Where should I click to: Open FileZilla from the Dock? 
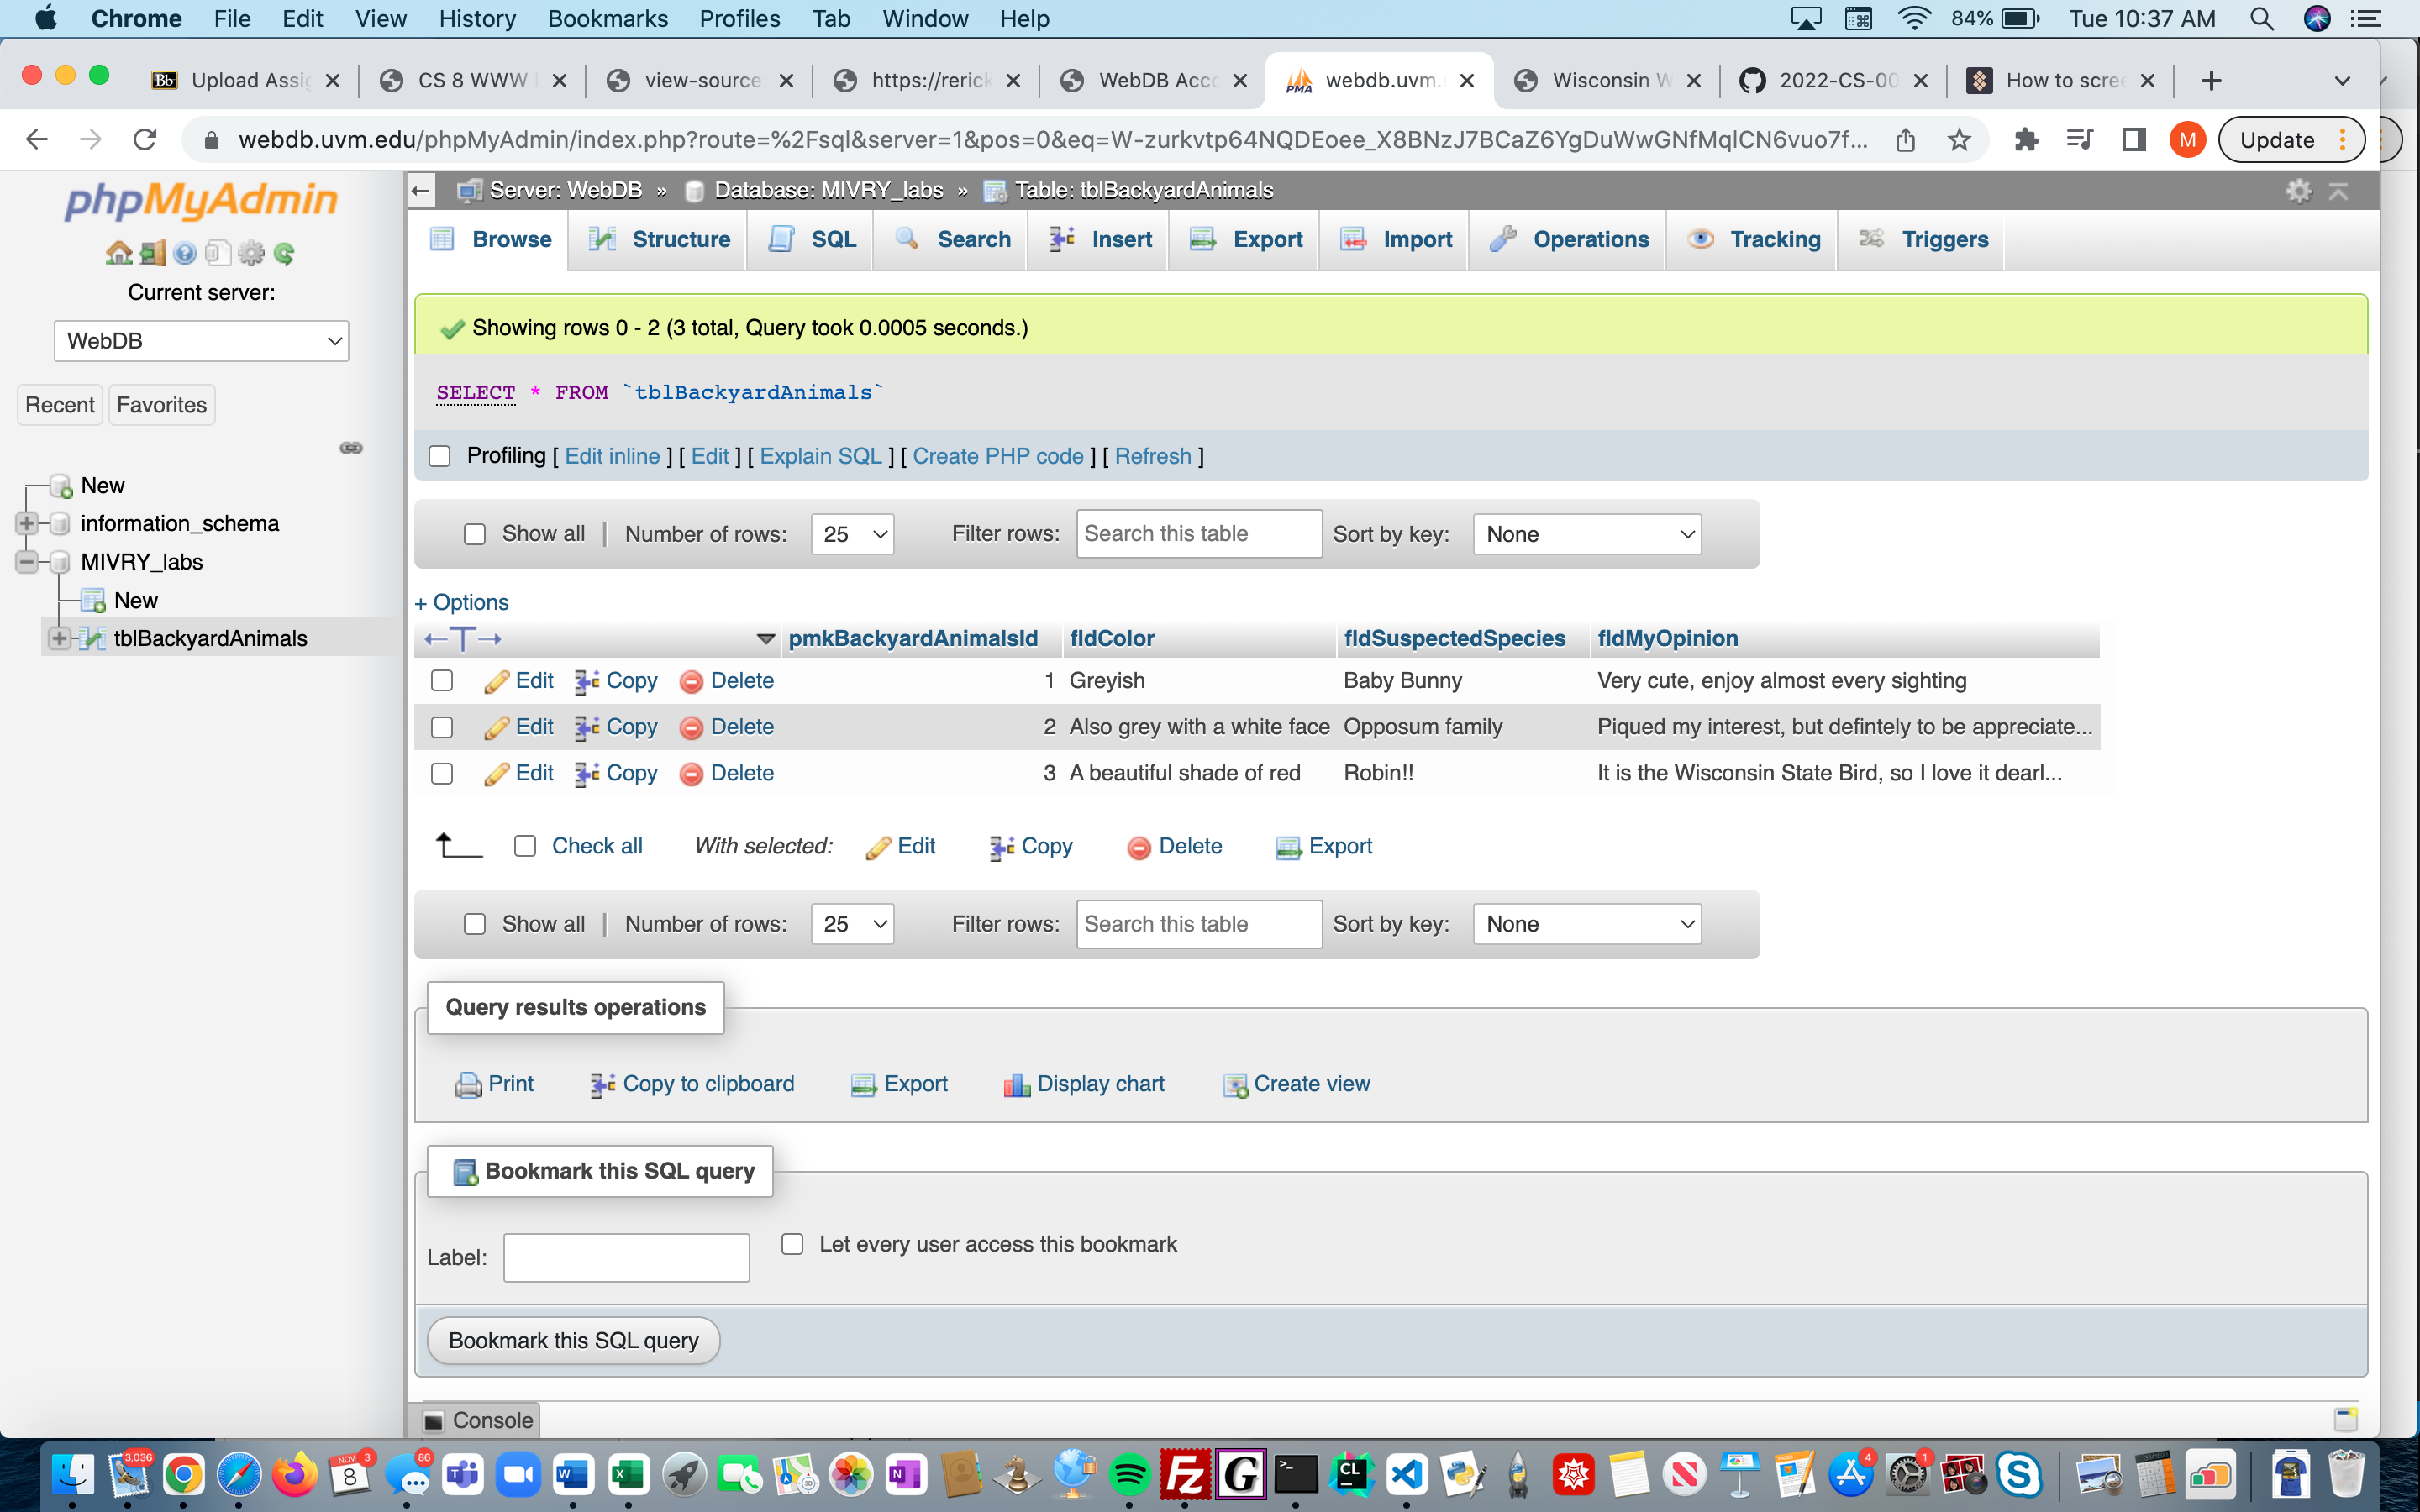pos(1185,1474)
